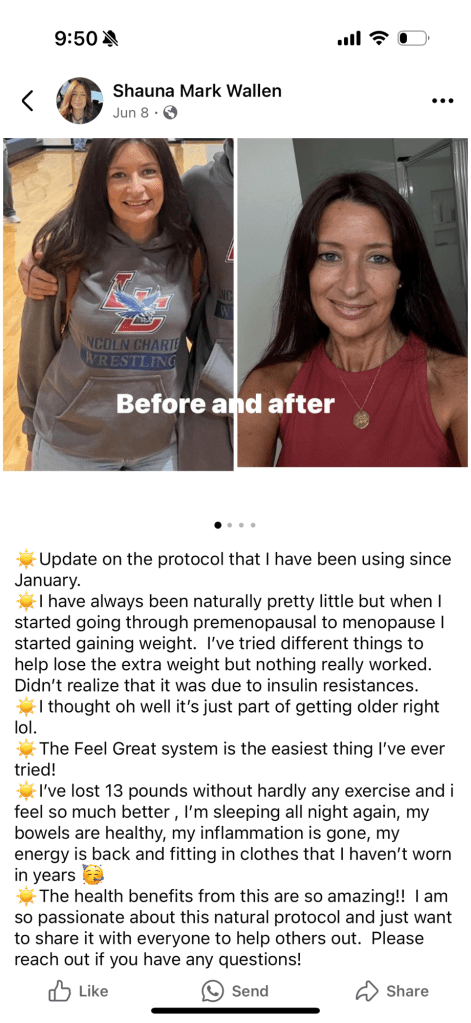Image resolution: width=471 pixels, height=1023 pixels.
Task: Tap the Share arrow icon
Action: click(x=367, y=991)
